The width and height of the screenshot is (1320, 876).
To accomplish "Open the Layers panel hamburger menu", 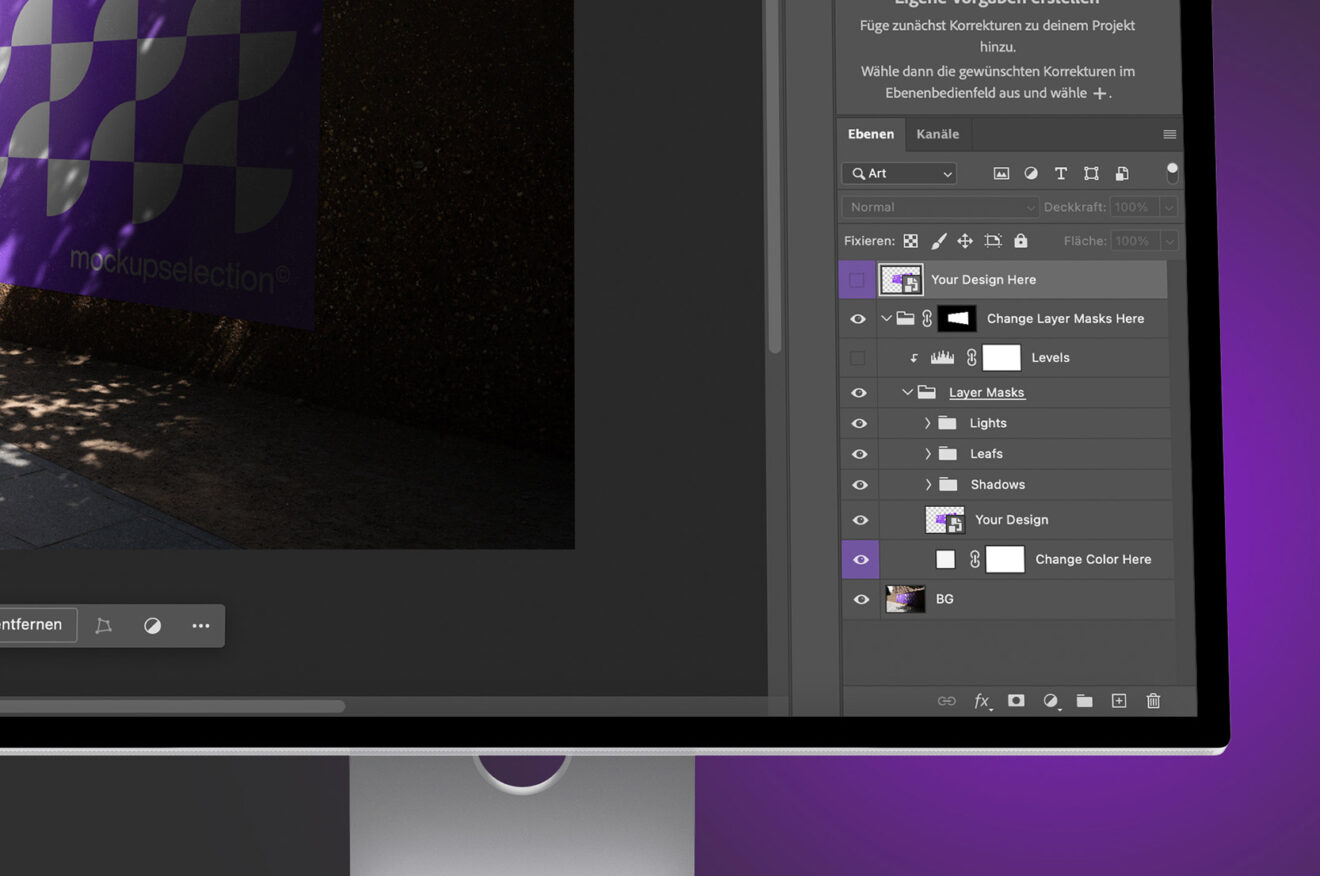I will (1169, 134).
